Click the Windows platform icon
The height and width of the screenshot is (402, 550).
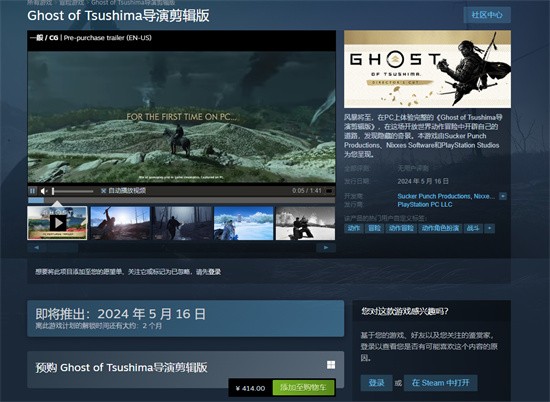click(331, 365)
